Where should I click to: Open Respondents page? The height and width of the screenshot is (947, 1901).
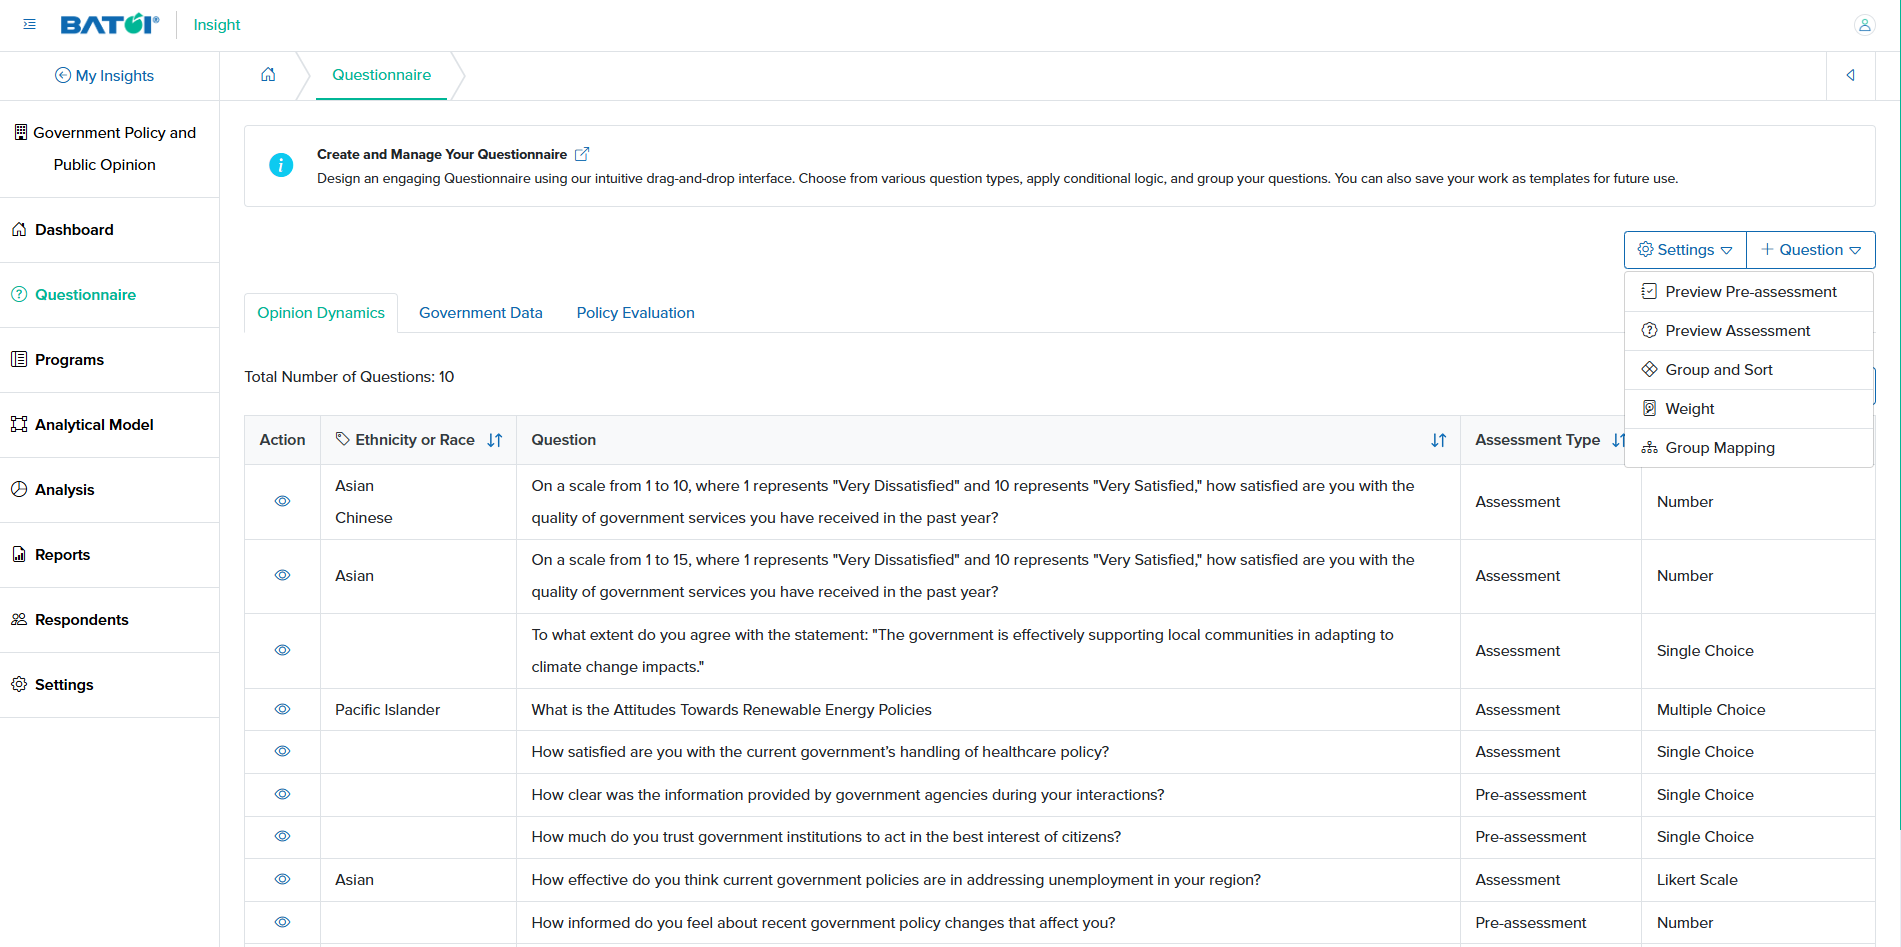pyautogui.click(x=82, y=620)
